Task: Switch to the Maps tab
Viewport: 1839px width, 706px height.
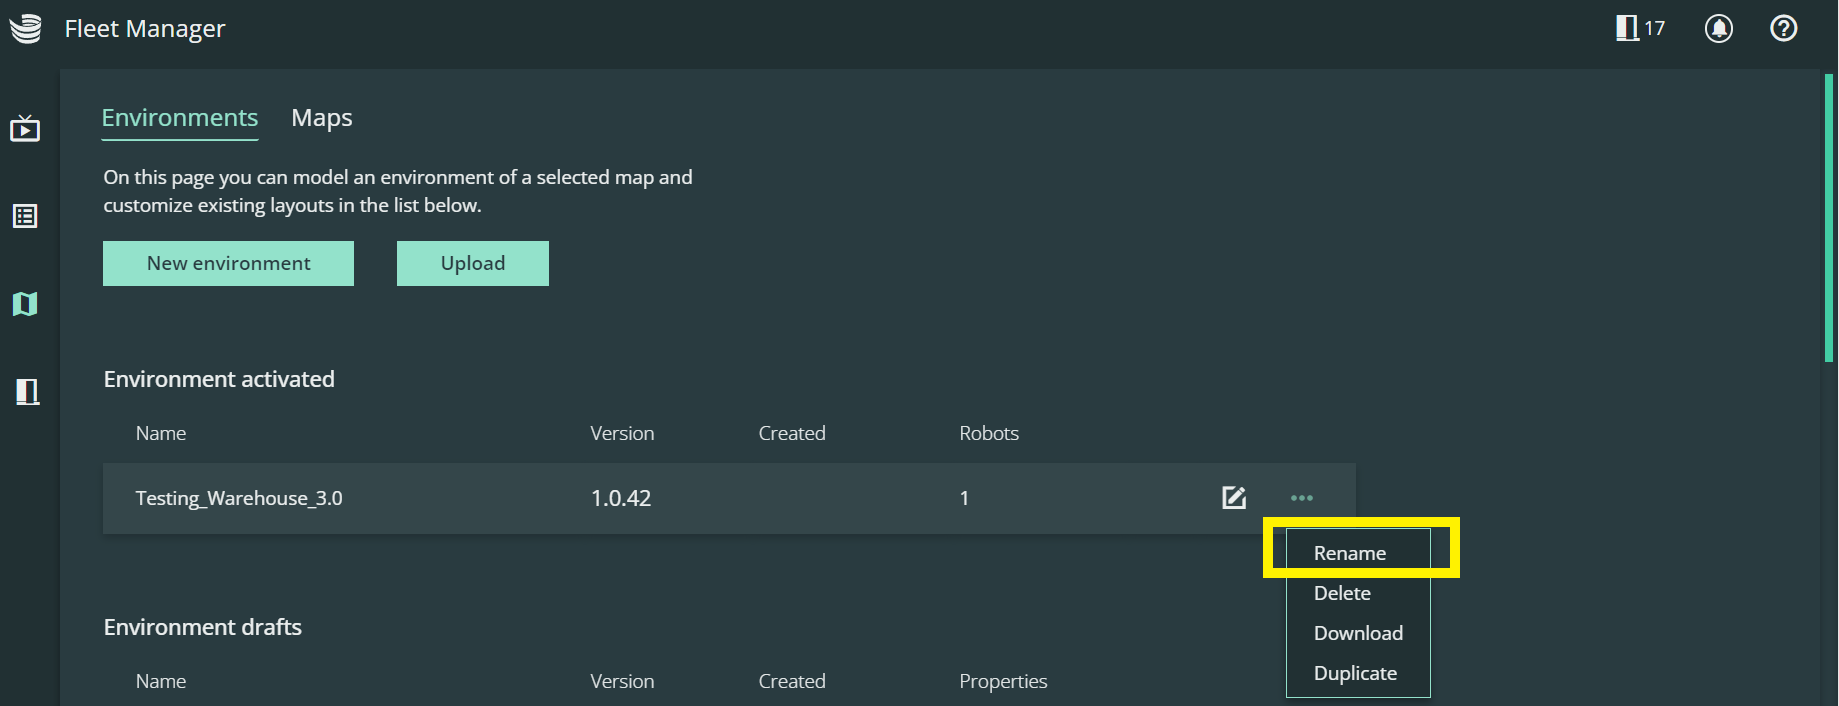Action: tap(322, 118)
